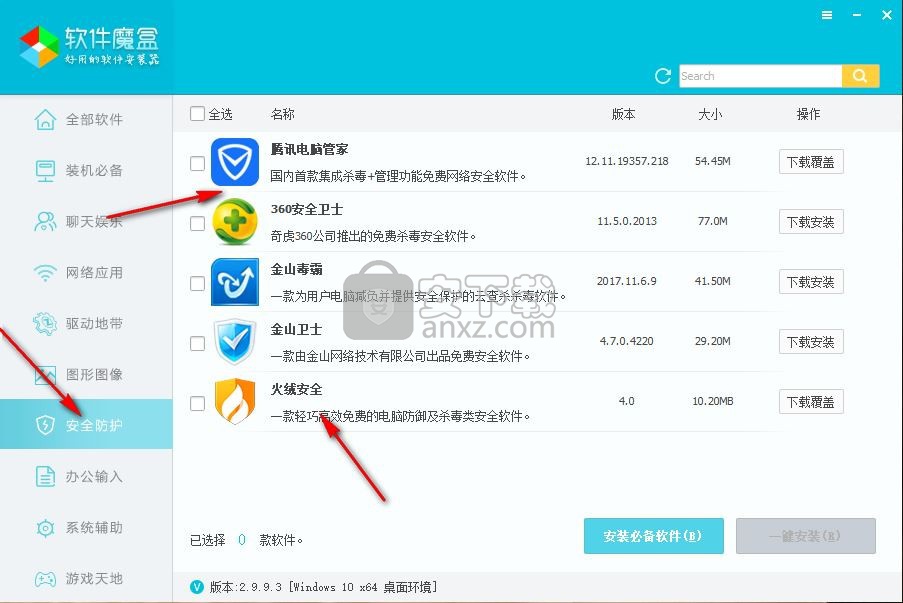The width and height of the screenshot is (903, 603).
Task: Click the version info V icon
Action: click(x=197, y=587)
